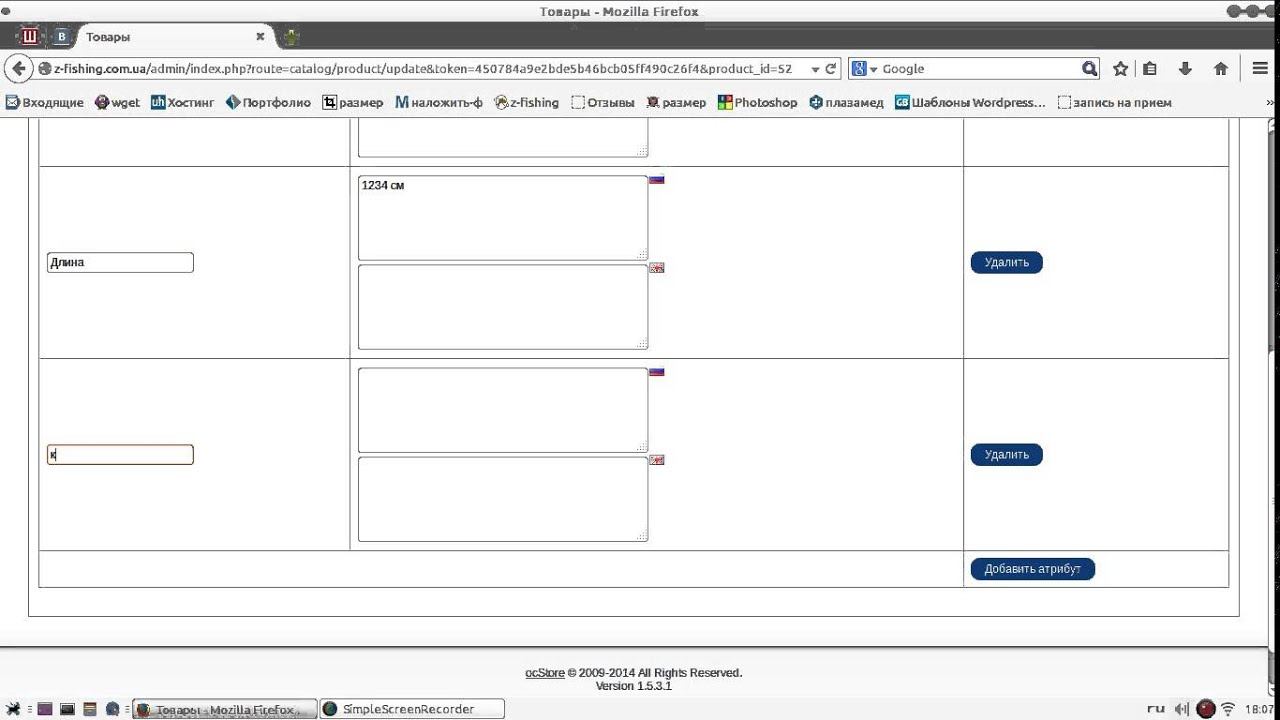Screen dimensions: 1280x720
Task: Open the terminal icon in the taskbar
Action: click(x=67, y=709)
